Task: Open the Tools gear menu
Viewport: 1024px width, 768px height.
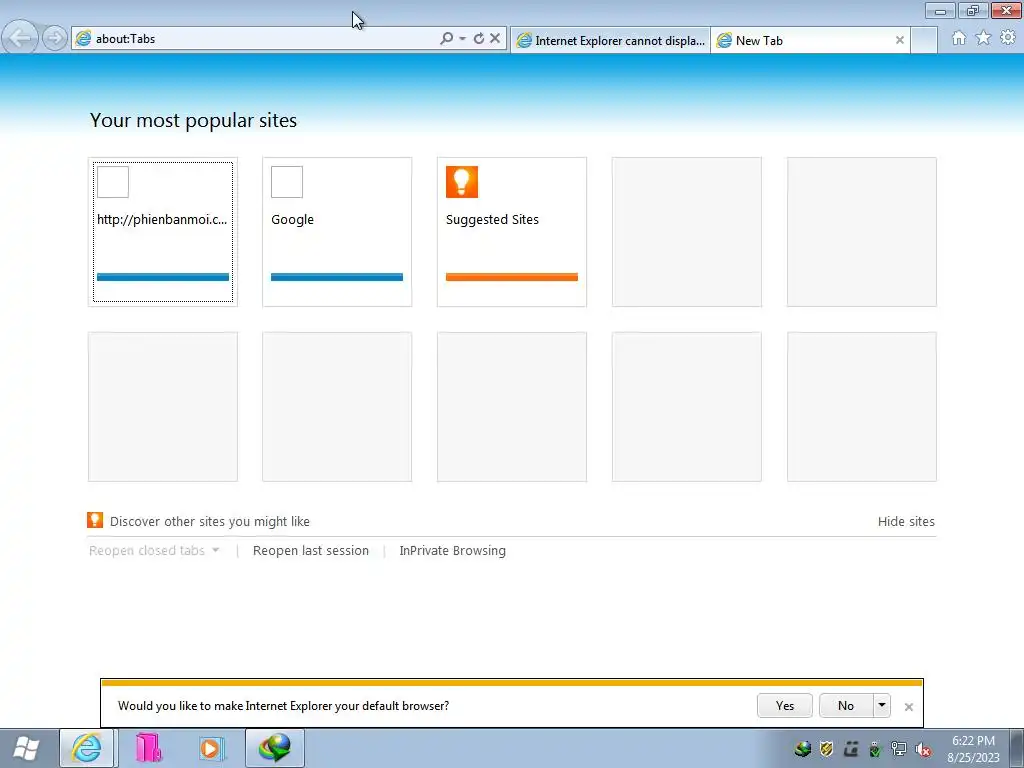Action: pos(1008,38)
